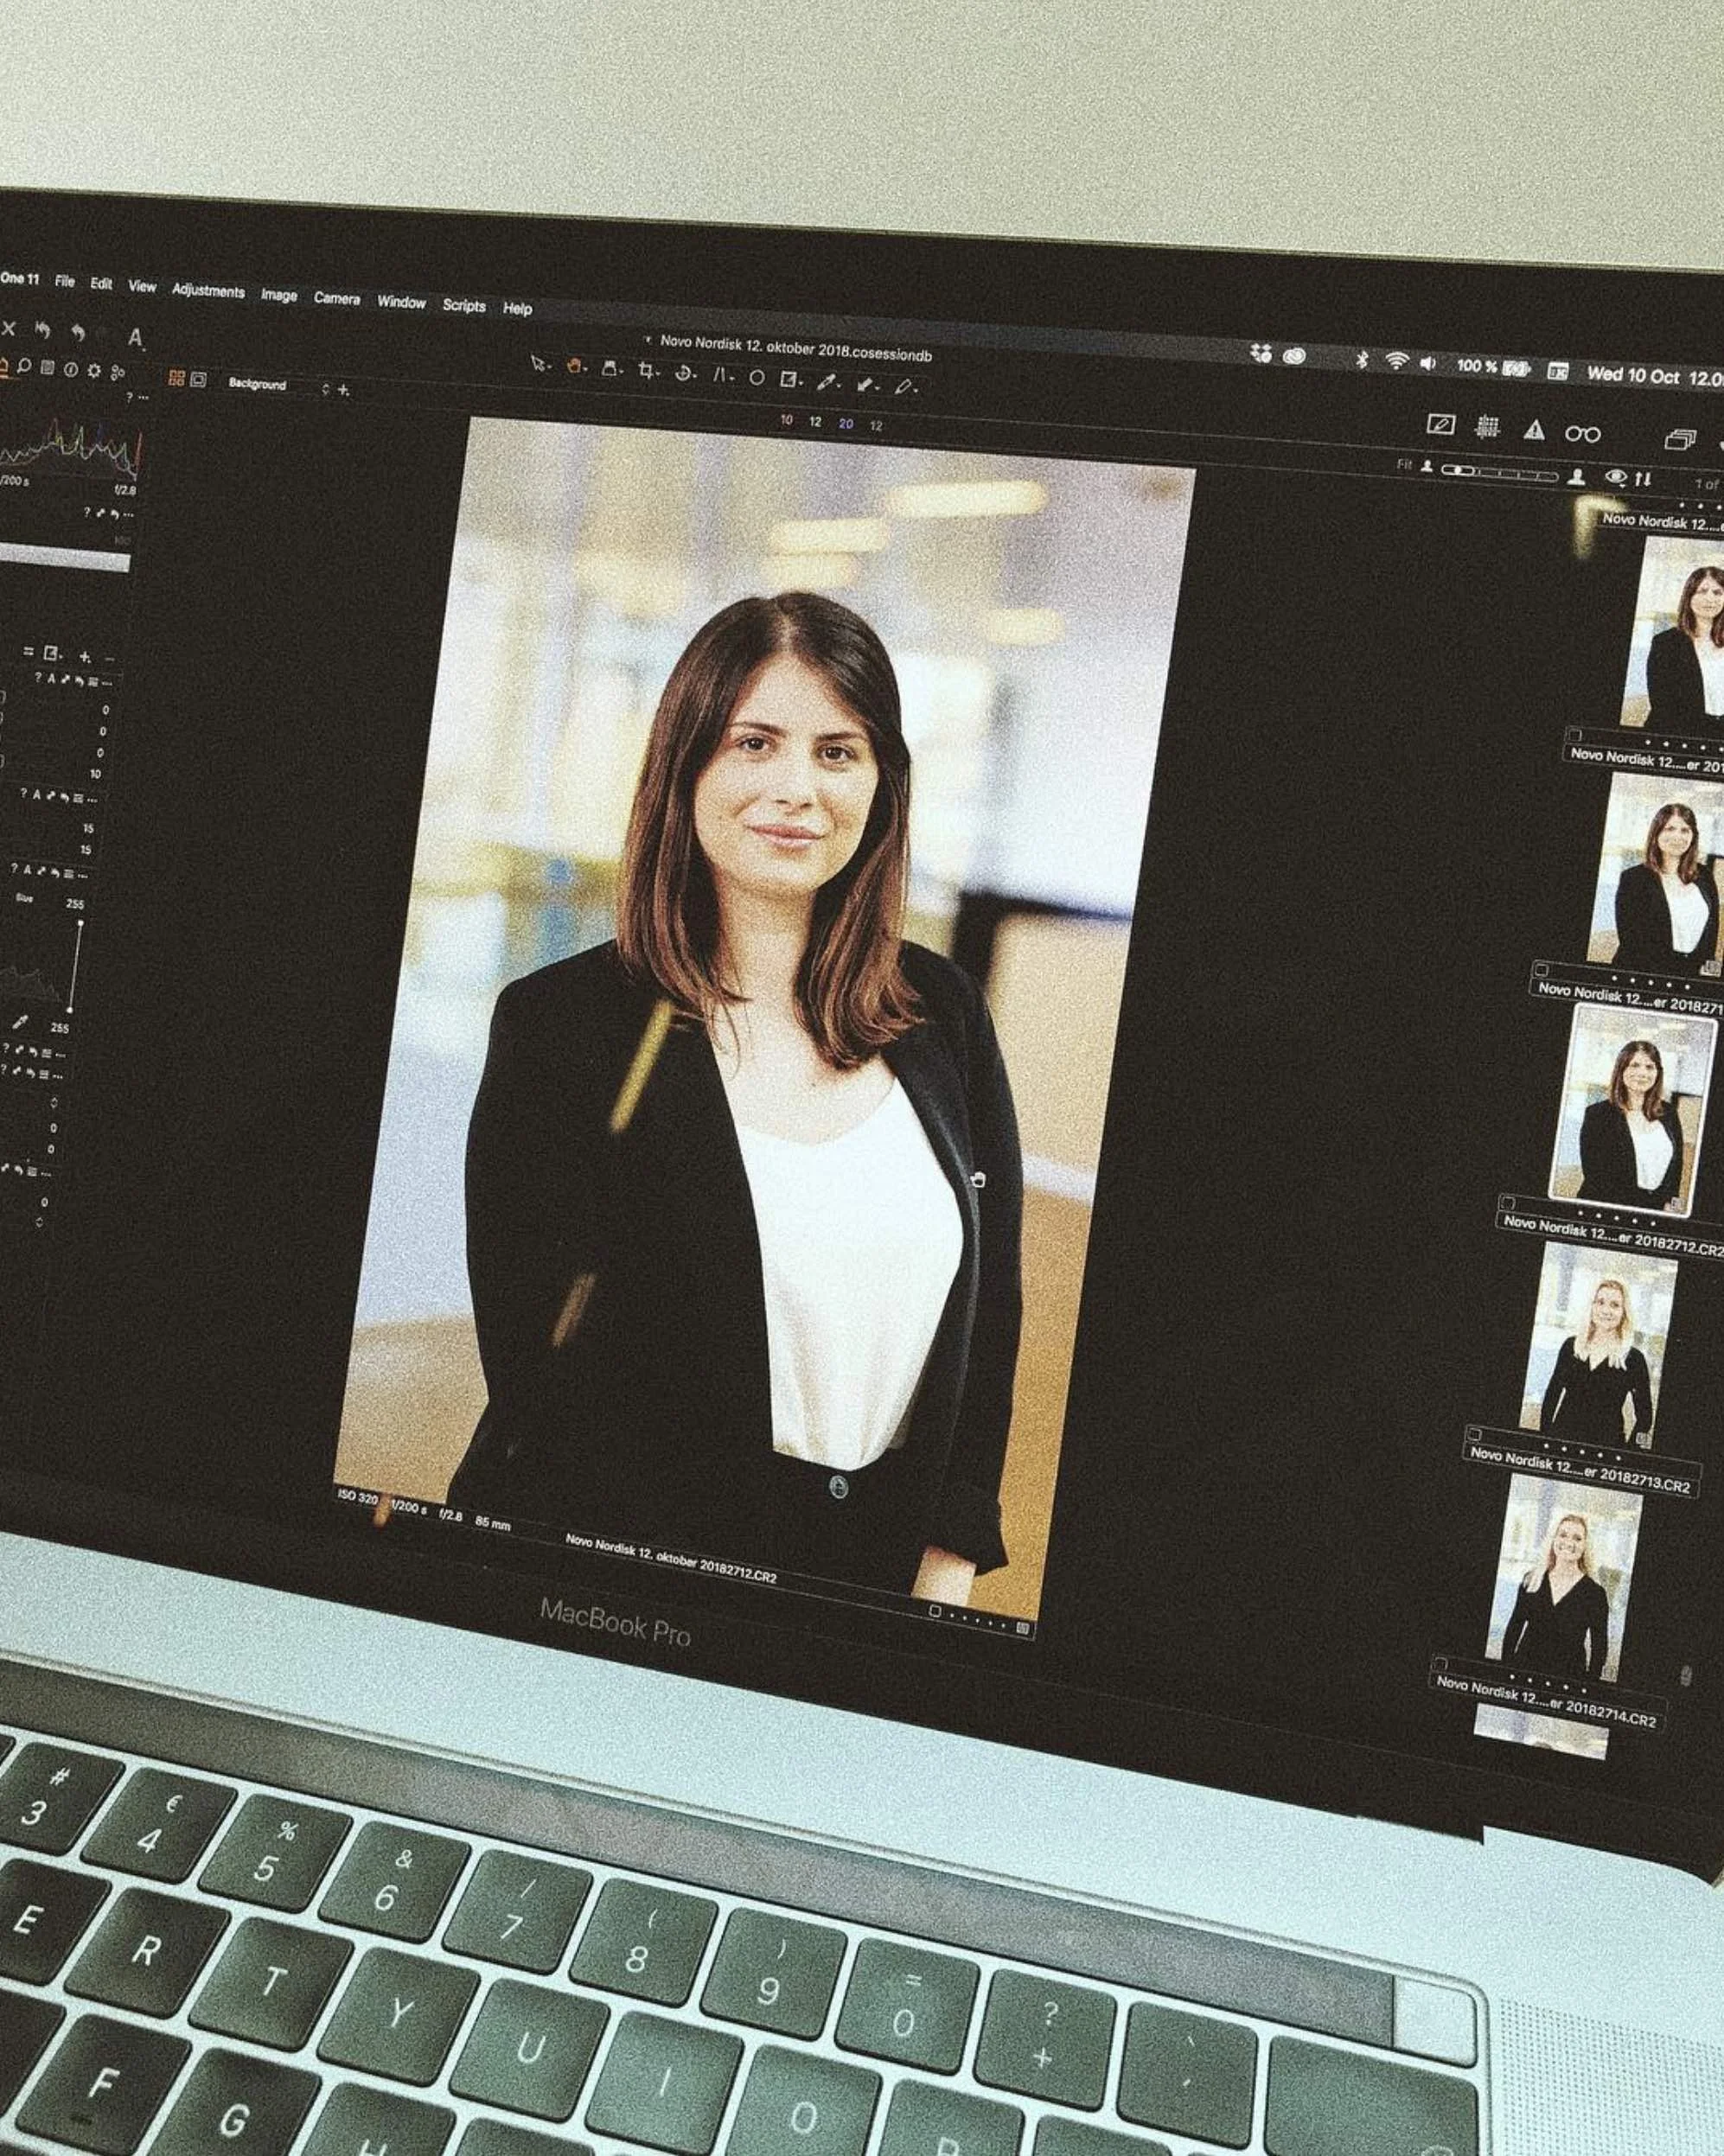Screen dimensions: 1724x2156
Task: Select the Keystone tool
Action: pyautogui.click(x=719, y=376)
